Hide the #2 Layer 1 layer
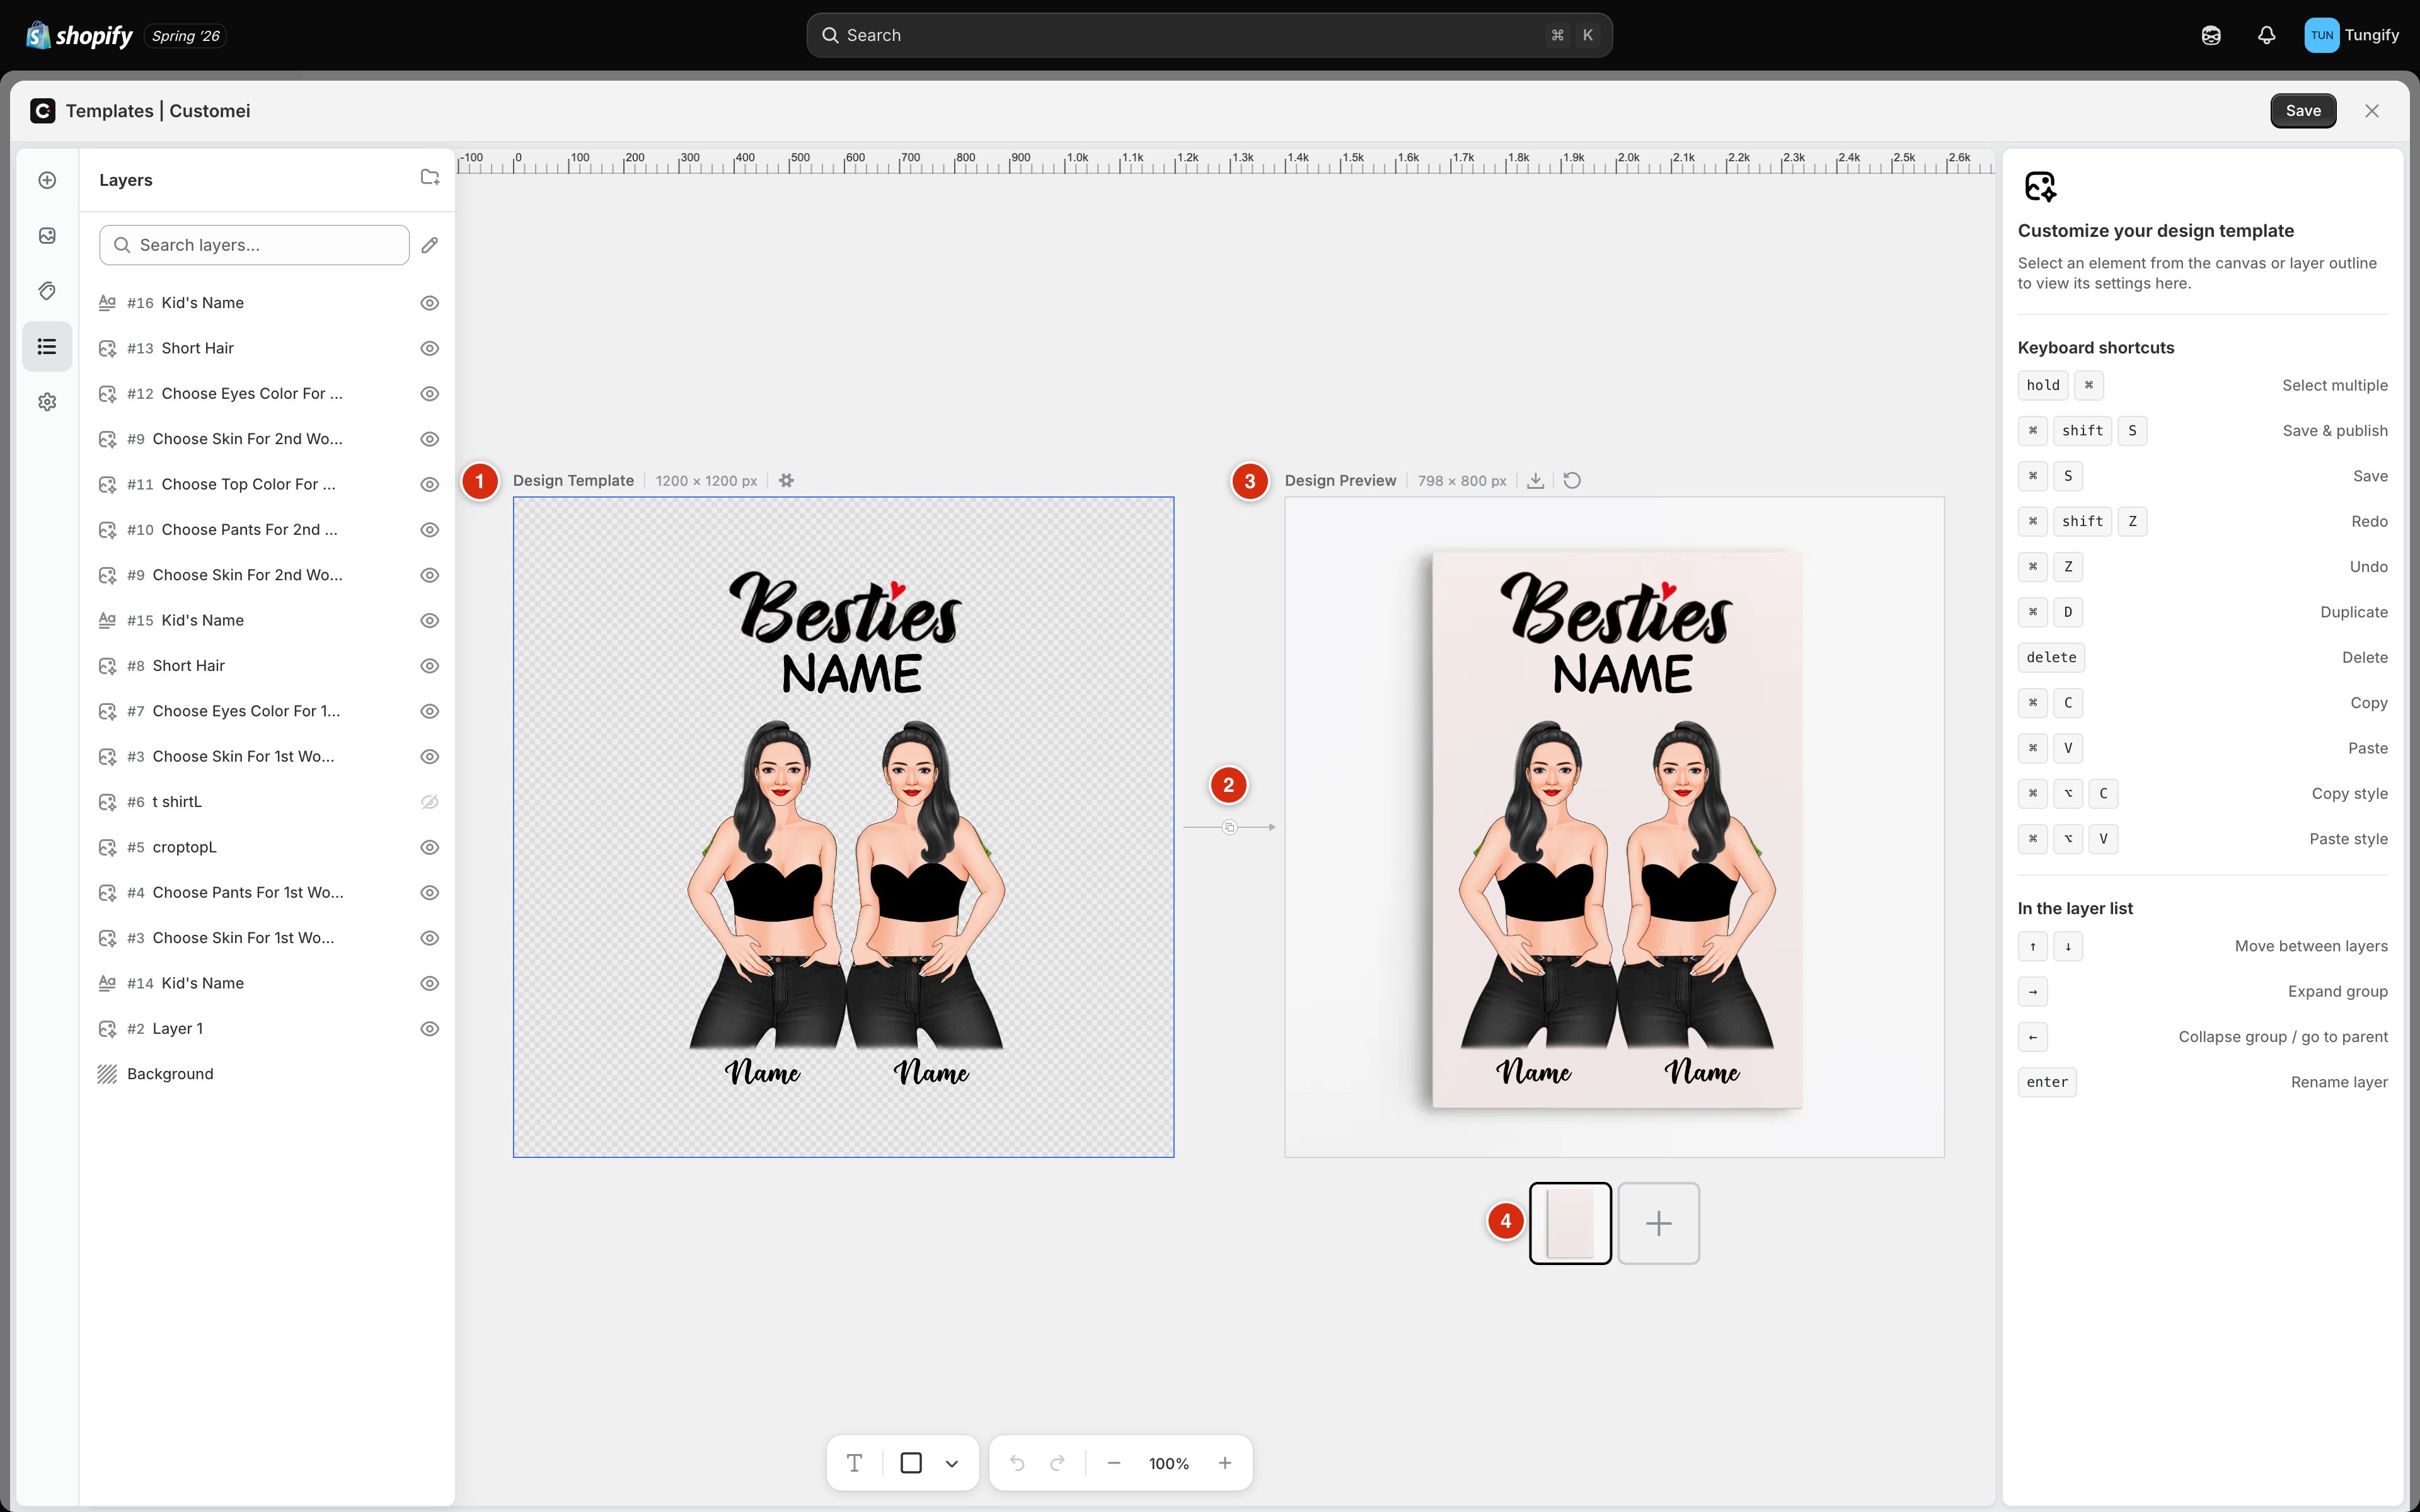This screenshot has width=2420, height=1512. [x=430, y=1029]
